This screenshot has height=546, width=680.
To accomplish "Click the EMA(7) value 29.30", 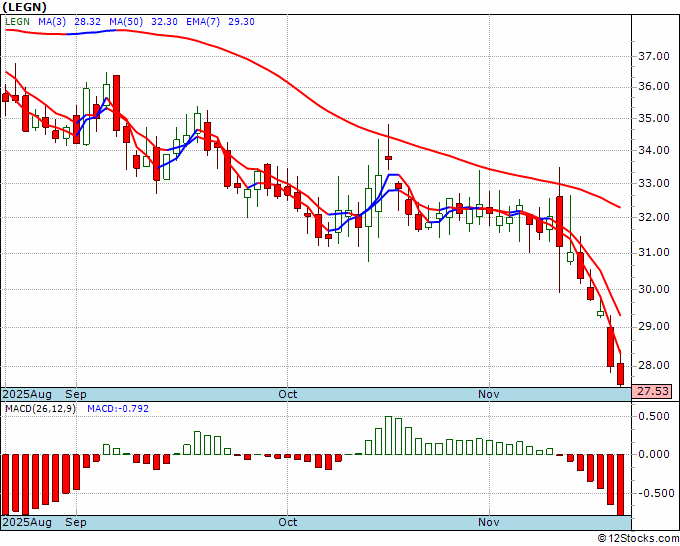I will pyautogui.click(x=242, y=22).
